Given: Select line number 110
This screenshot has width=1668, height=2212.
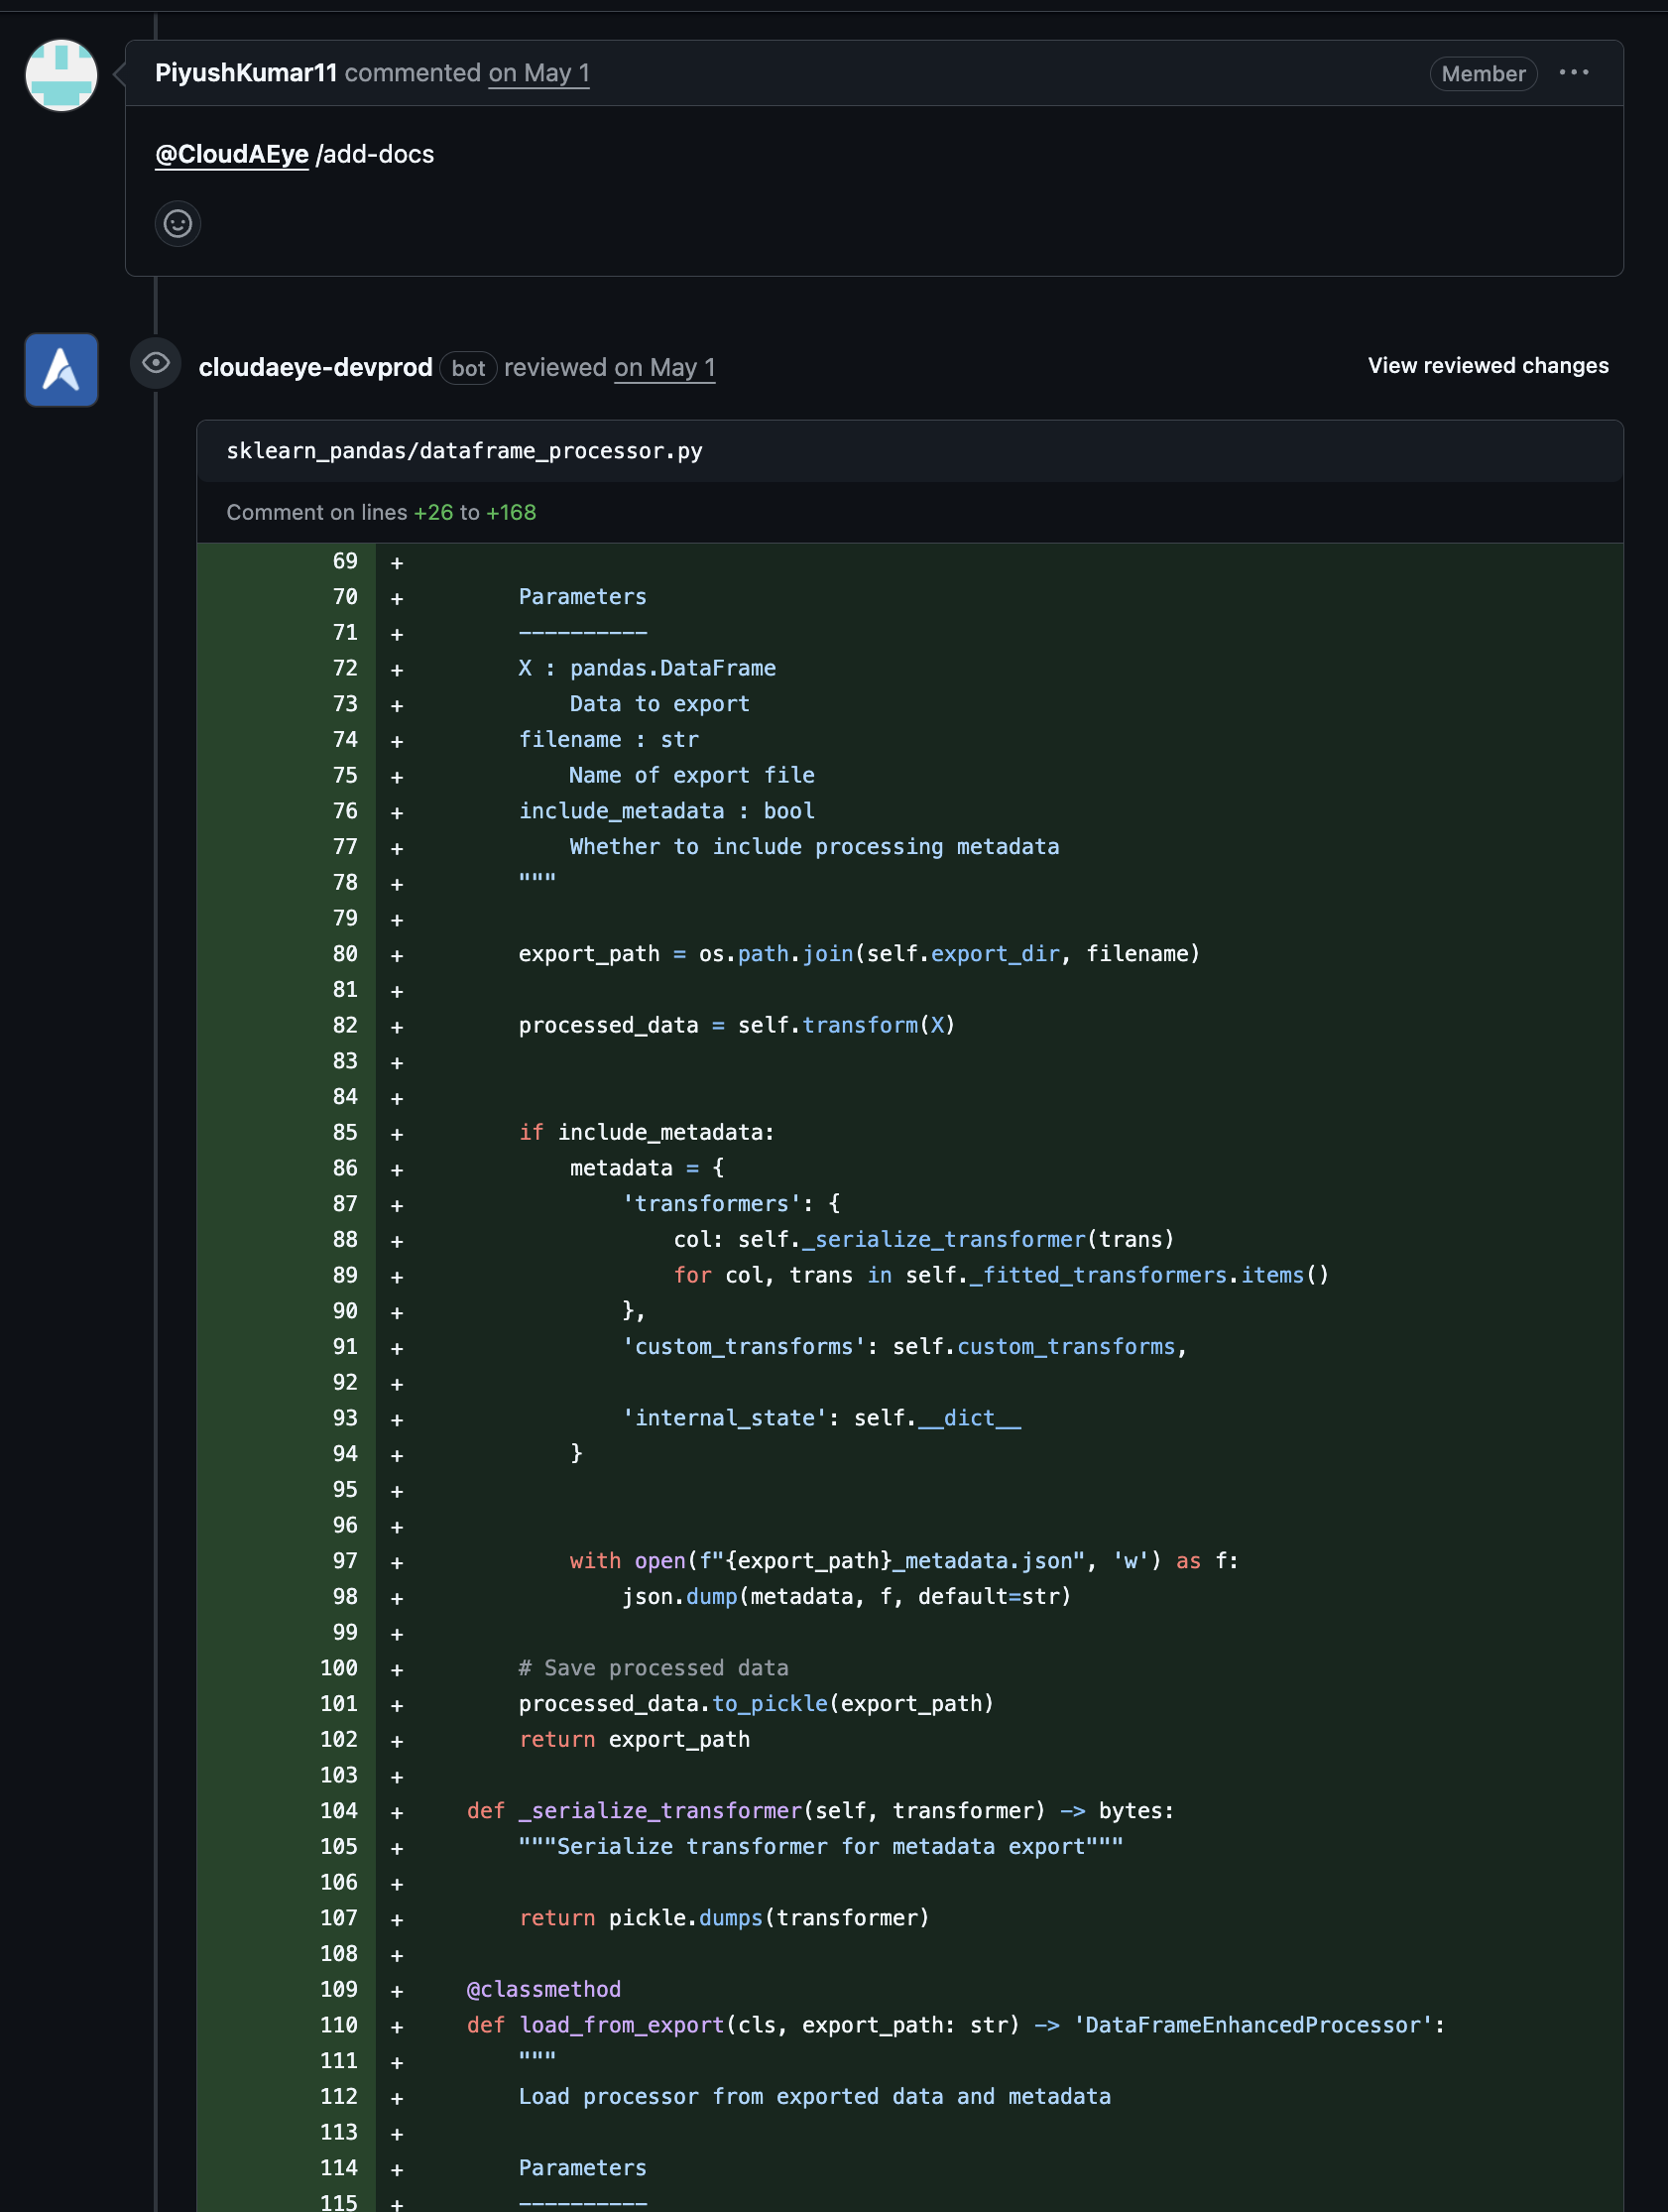Looking at the screenshot, I should pos(339,2025).
